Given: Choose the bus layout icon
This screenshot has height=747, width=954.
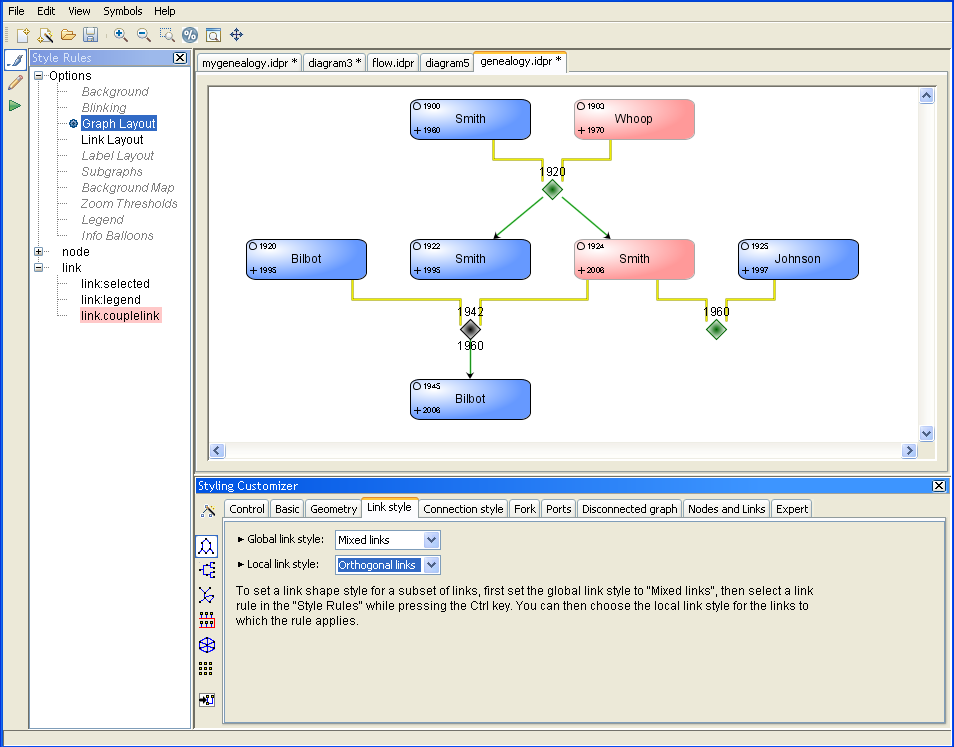Looking at the screenshot, I should coord(207,620).
